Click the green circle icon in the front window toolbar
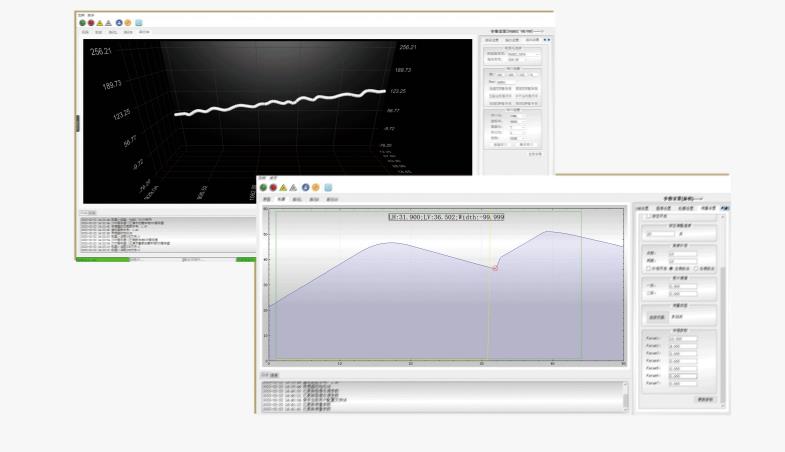This screenshot has width=785, height=452. click(x=263, y=187)
